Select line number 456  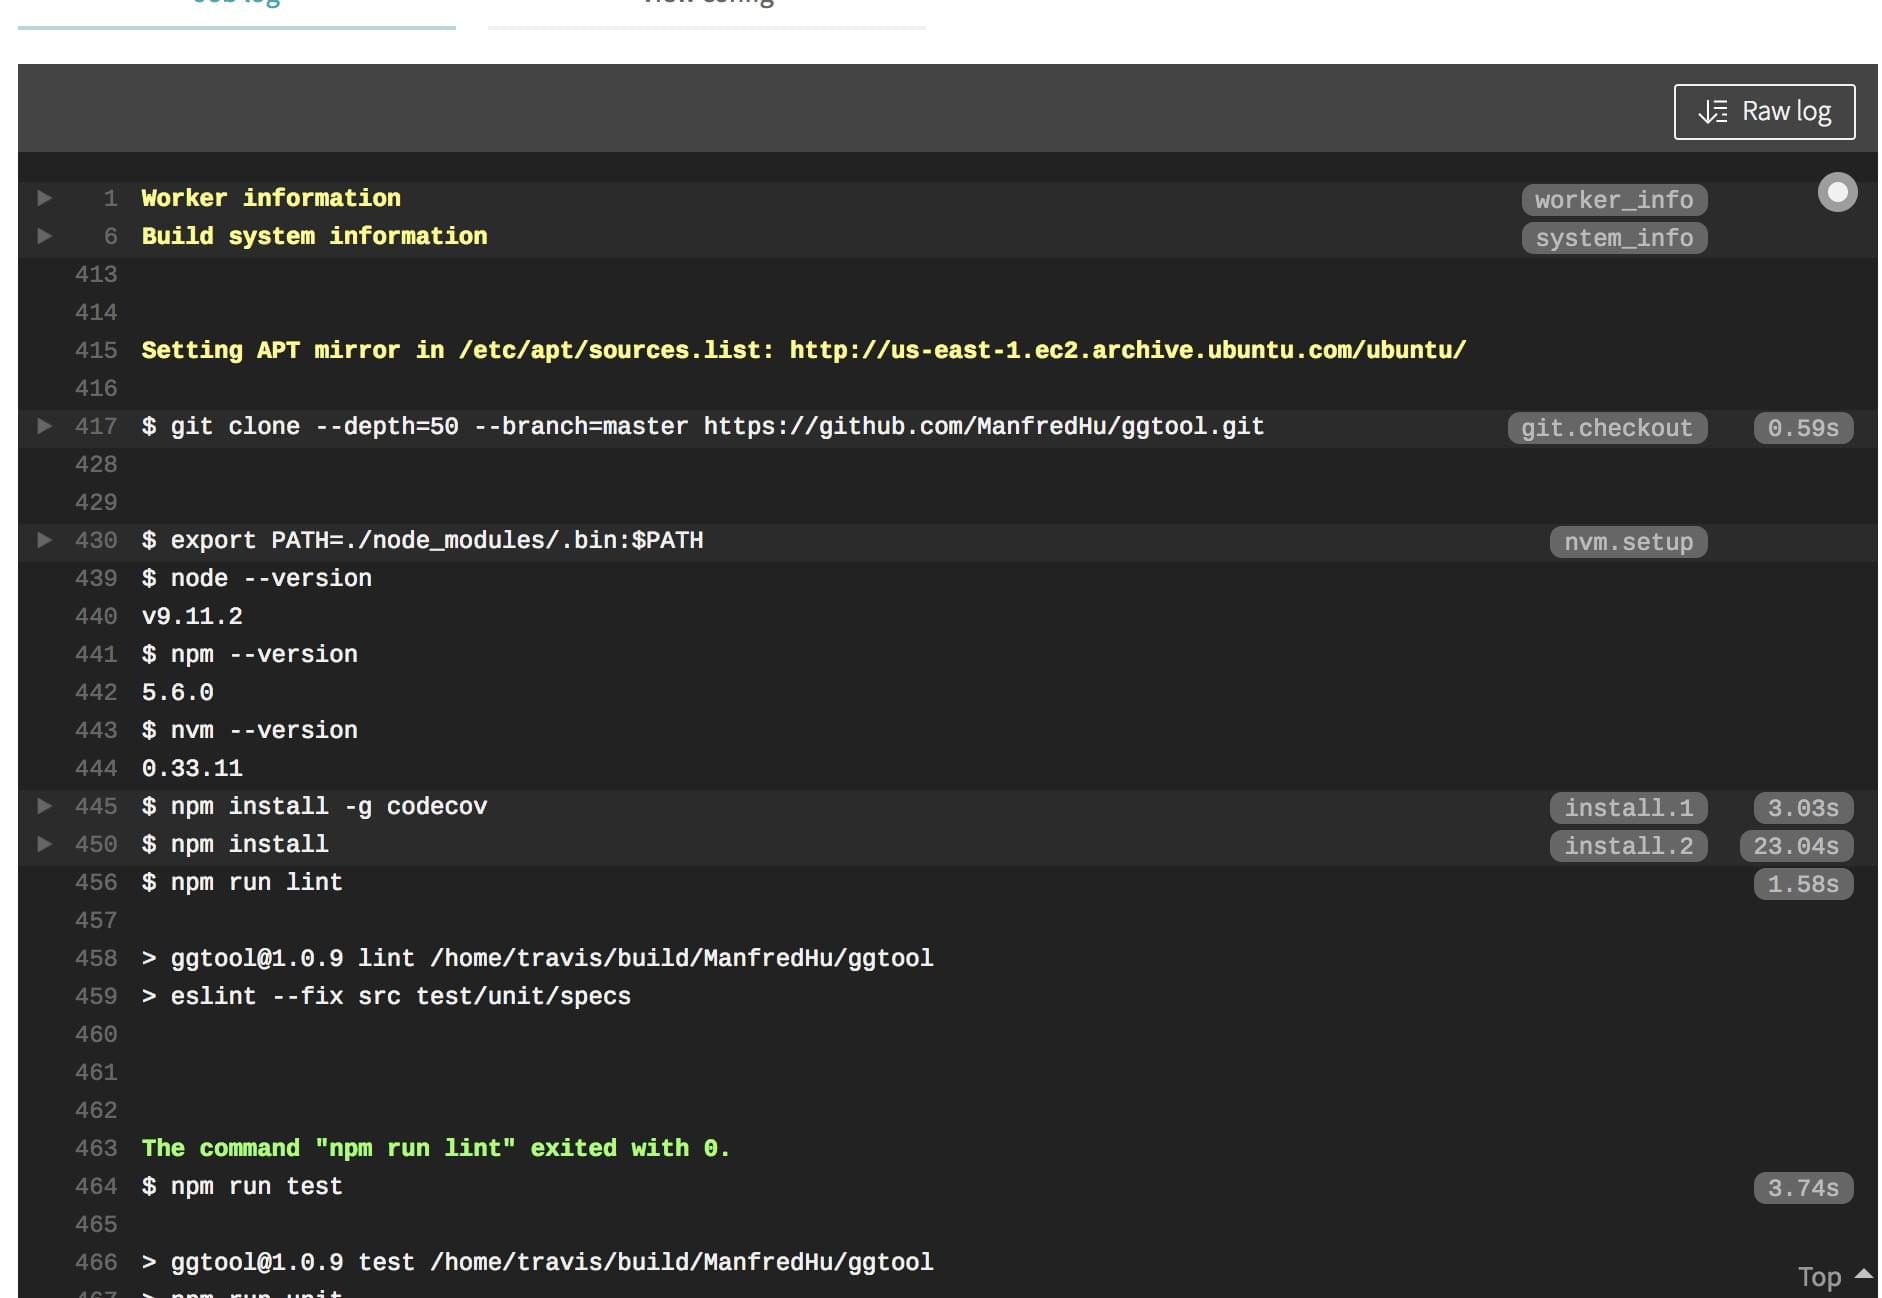pyautogui.click(x=96, y=882)
